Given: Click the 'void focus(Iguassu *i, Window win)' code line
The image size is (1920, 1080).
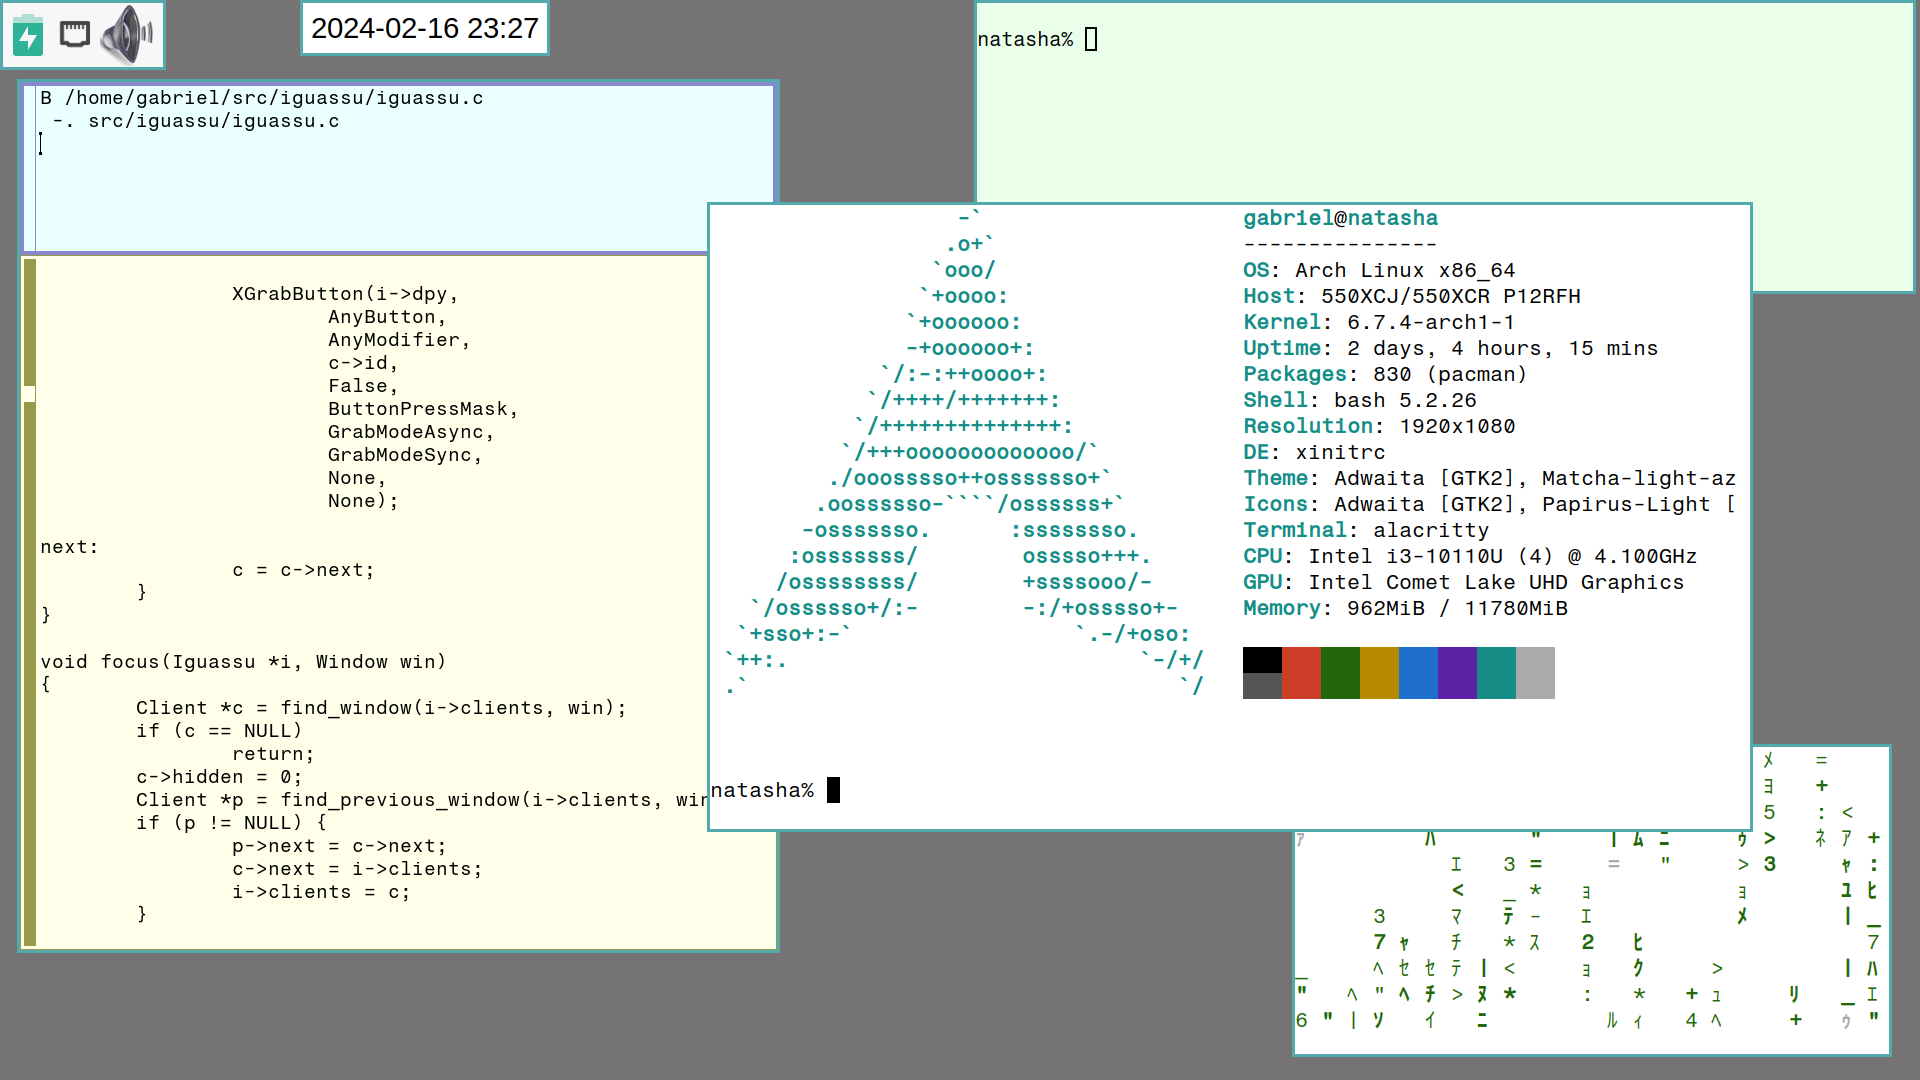Looking at the screenshot, I should (x=243, y=662).
